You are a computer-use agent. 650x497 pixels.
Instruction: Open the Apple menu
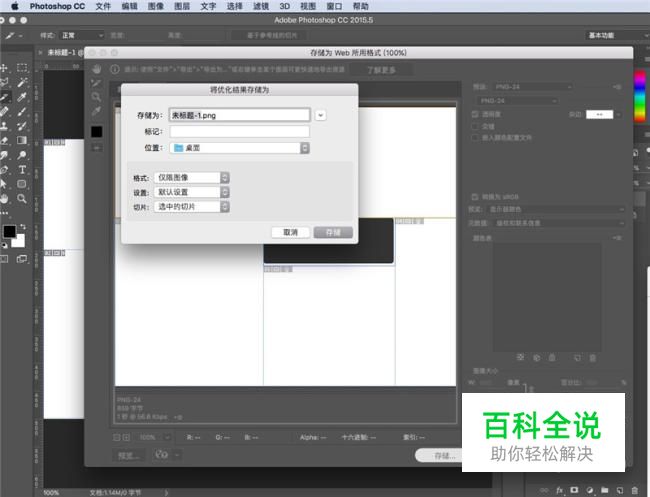(x=15, y=6)
